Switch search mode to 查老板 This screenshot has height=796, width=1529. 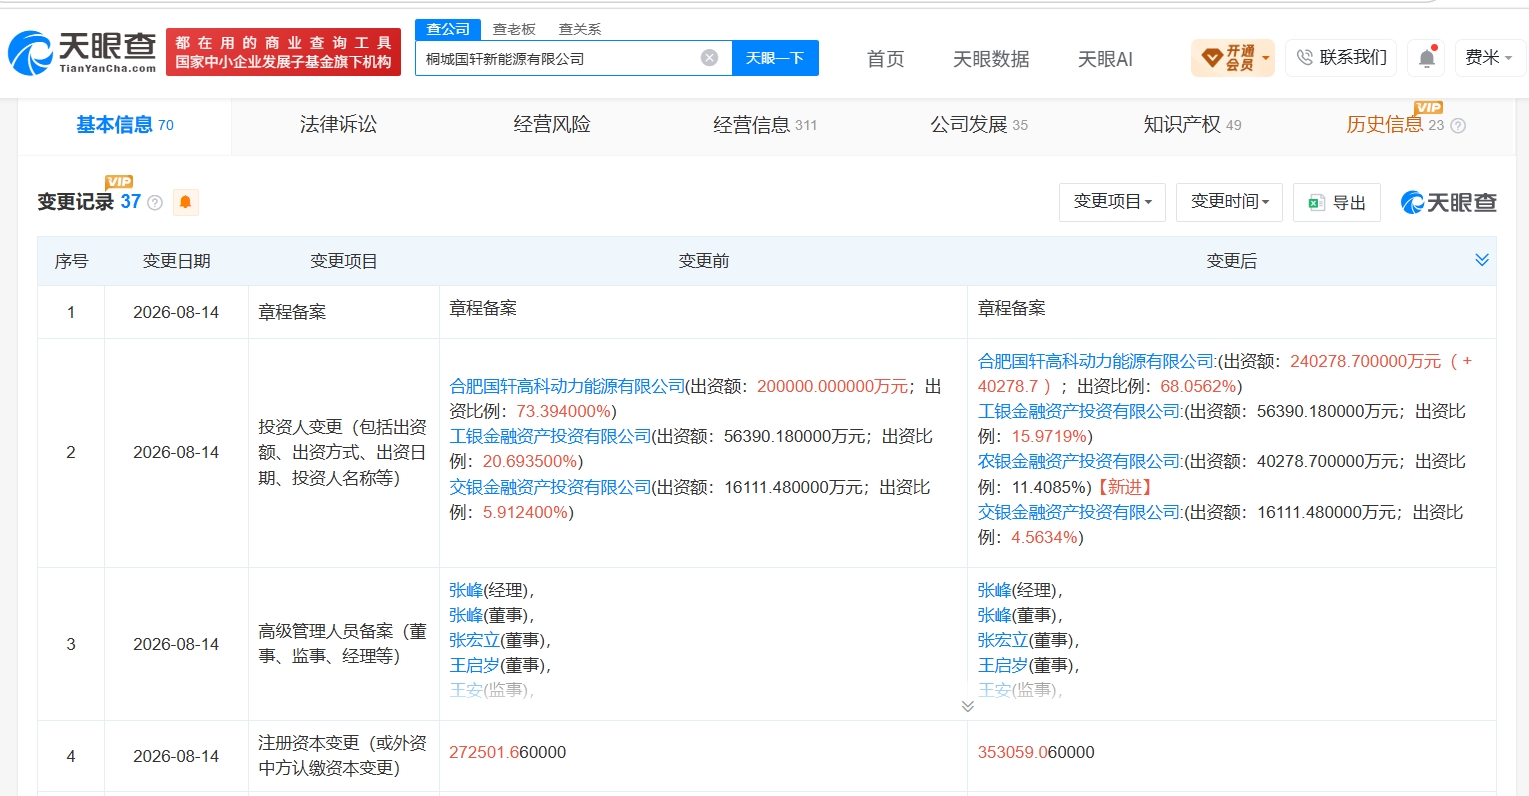[x=514, y=29]
